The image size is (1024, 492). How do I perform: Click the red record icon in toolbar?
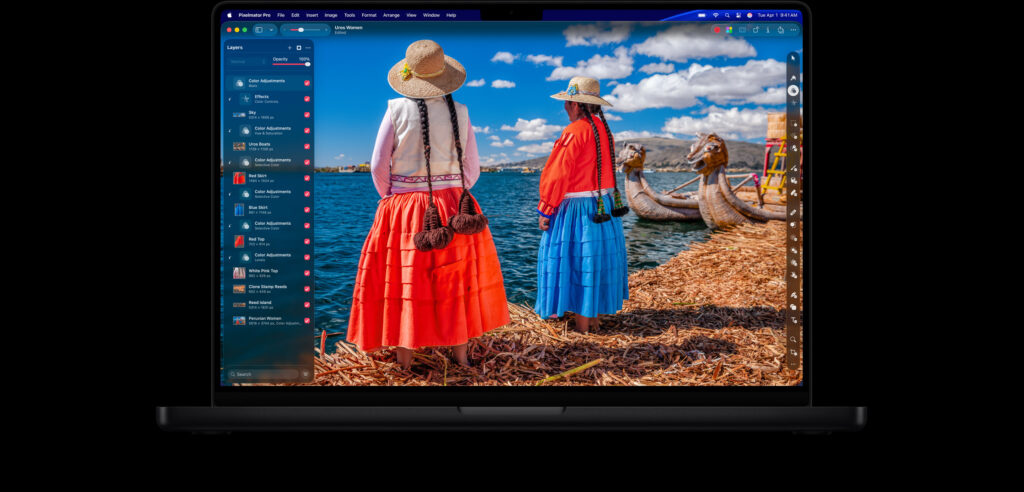click(x=717, y=30)
